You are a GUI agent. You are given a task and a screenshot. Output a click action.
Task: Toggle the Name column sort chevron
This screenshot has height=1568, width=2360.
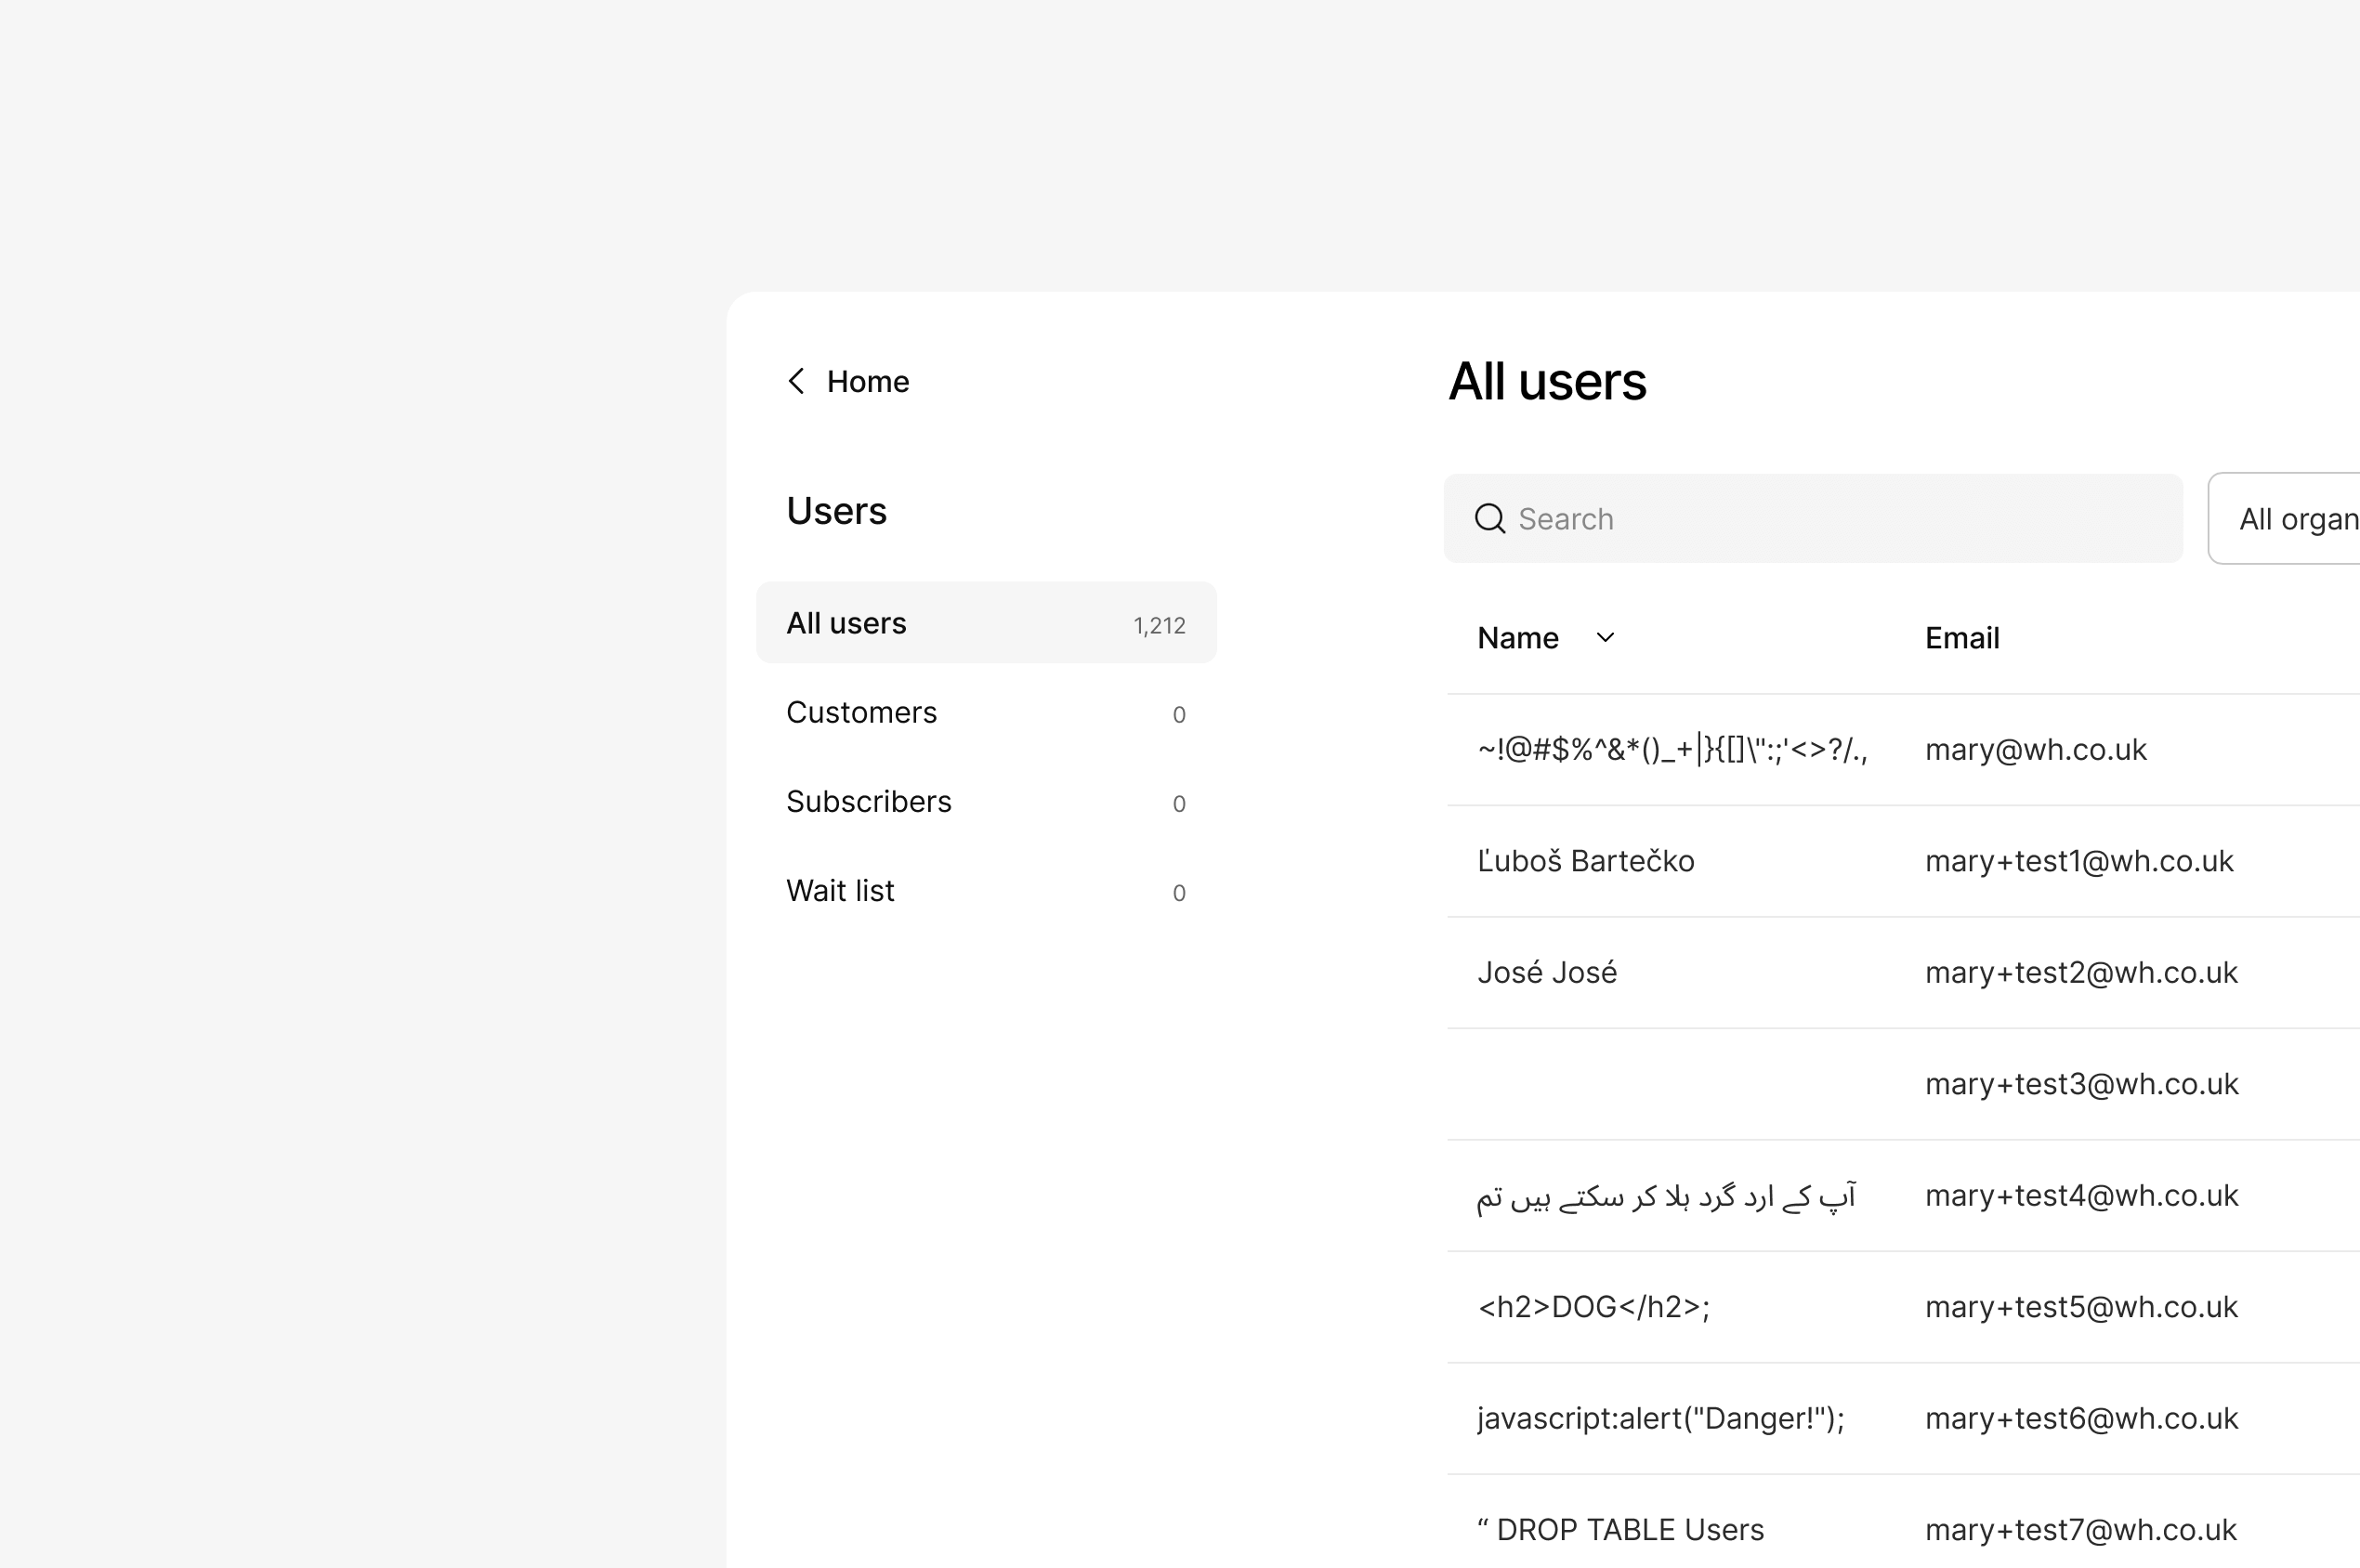point(1605,638)
